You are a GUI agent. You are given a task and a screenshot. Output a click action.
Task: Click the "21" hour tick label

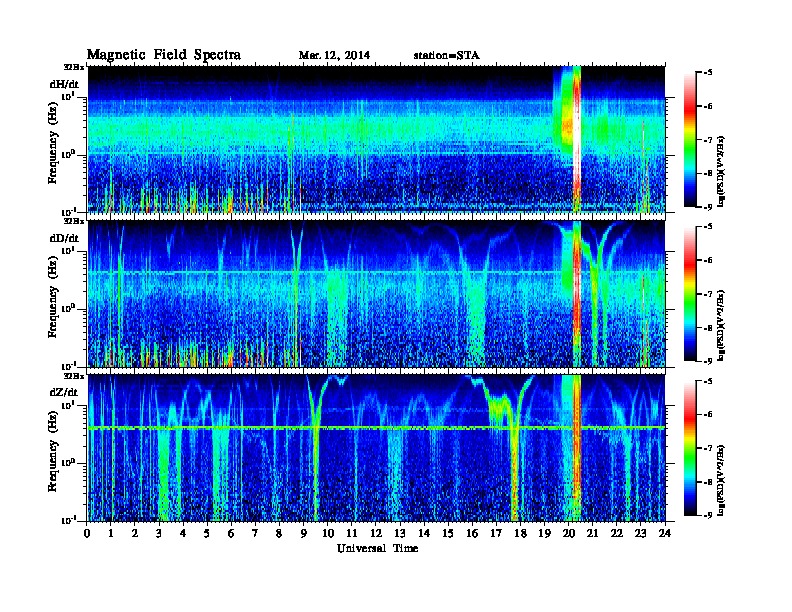point(592,533)
